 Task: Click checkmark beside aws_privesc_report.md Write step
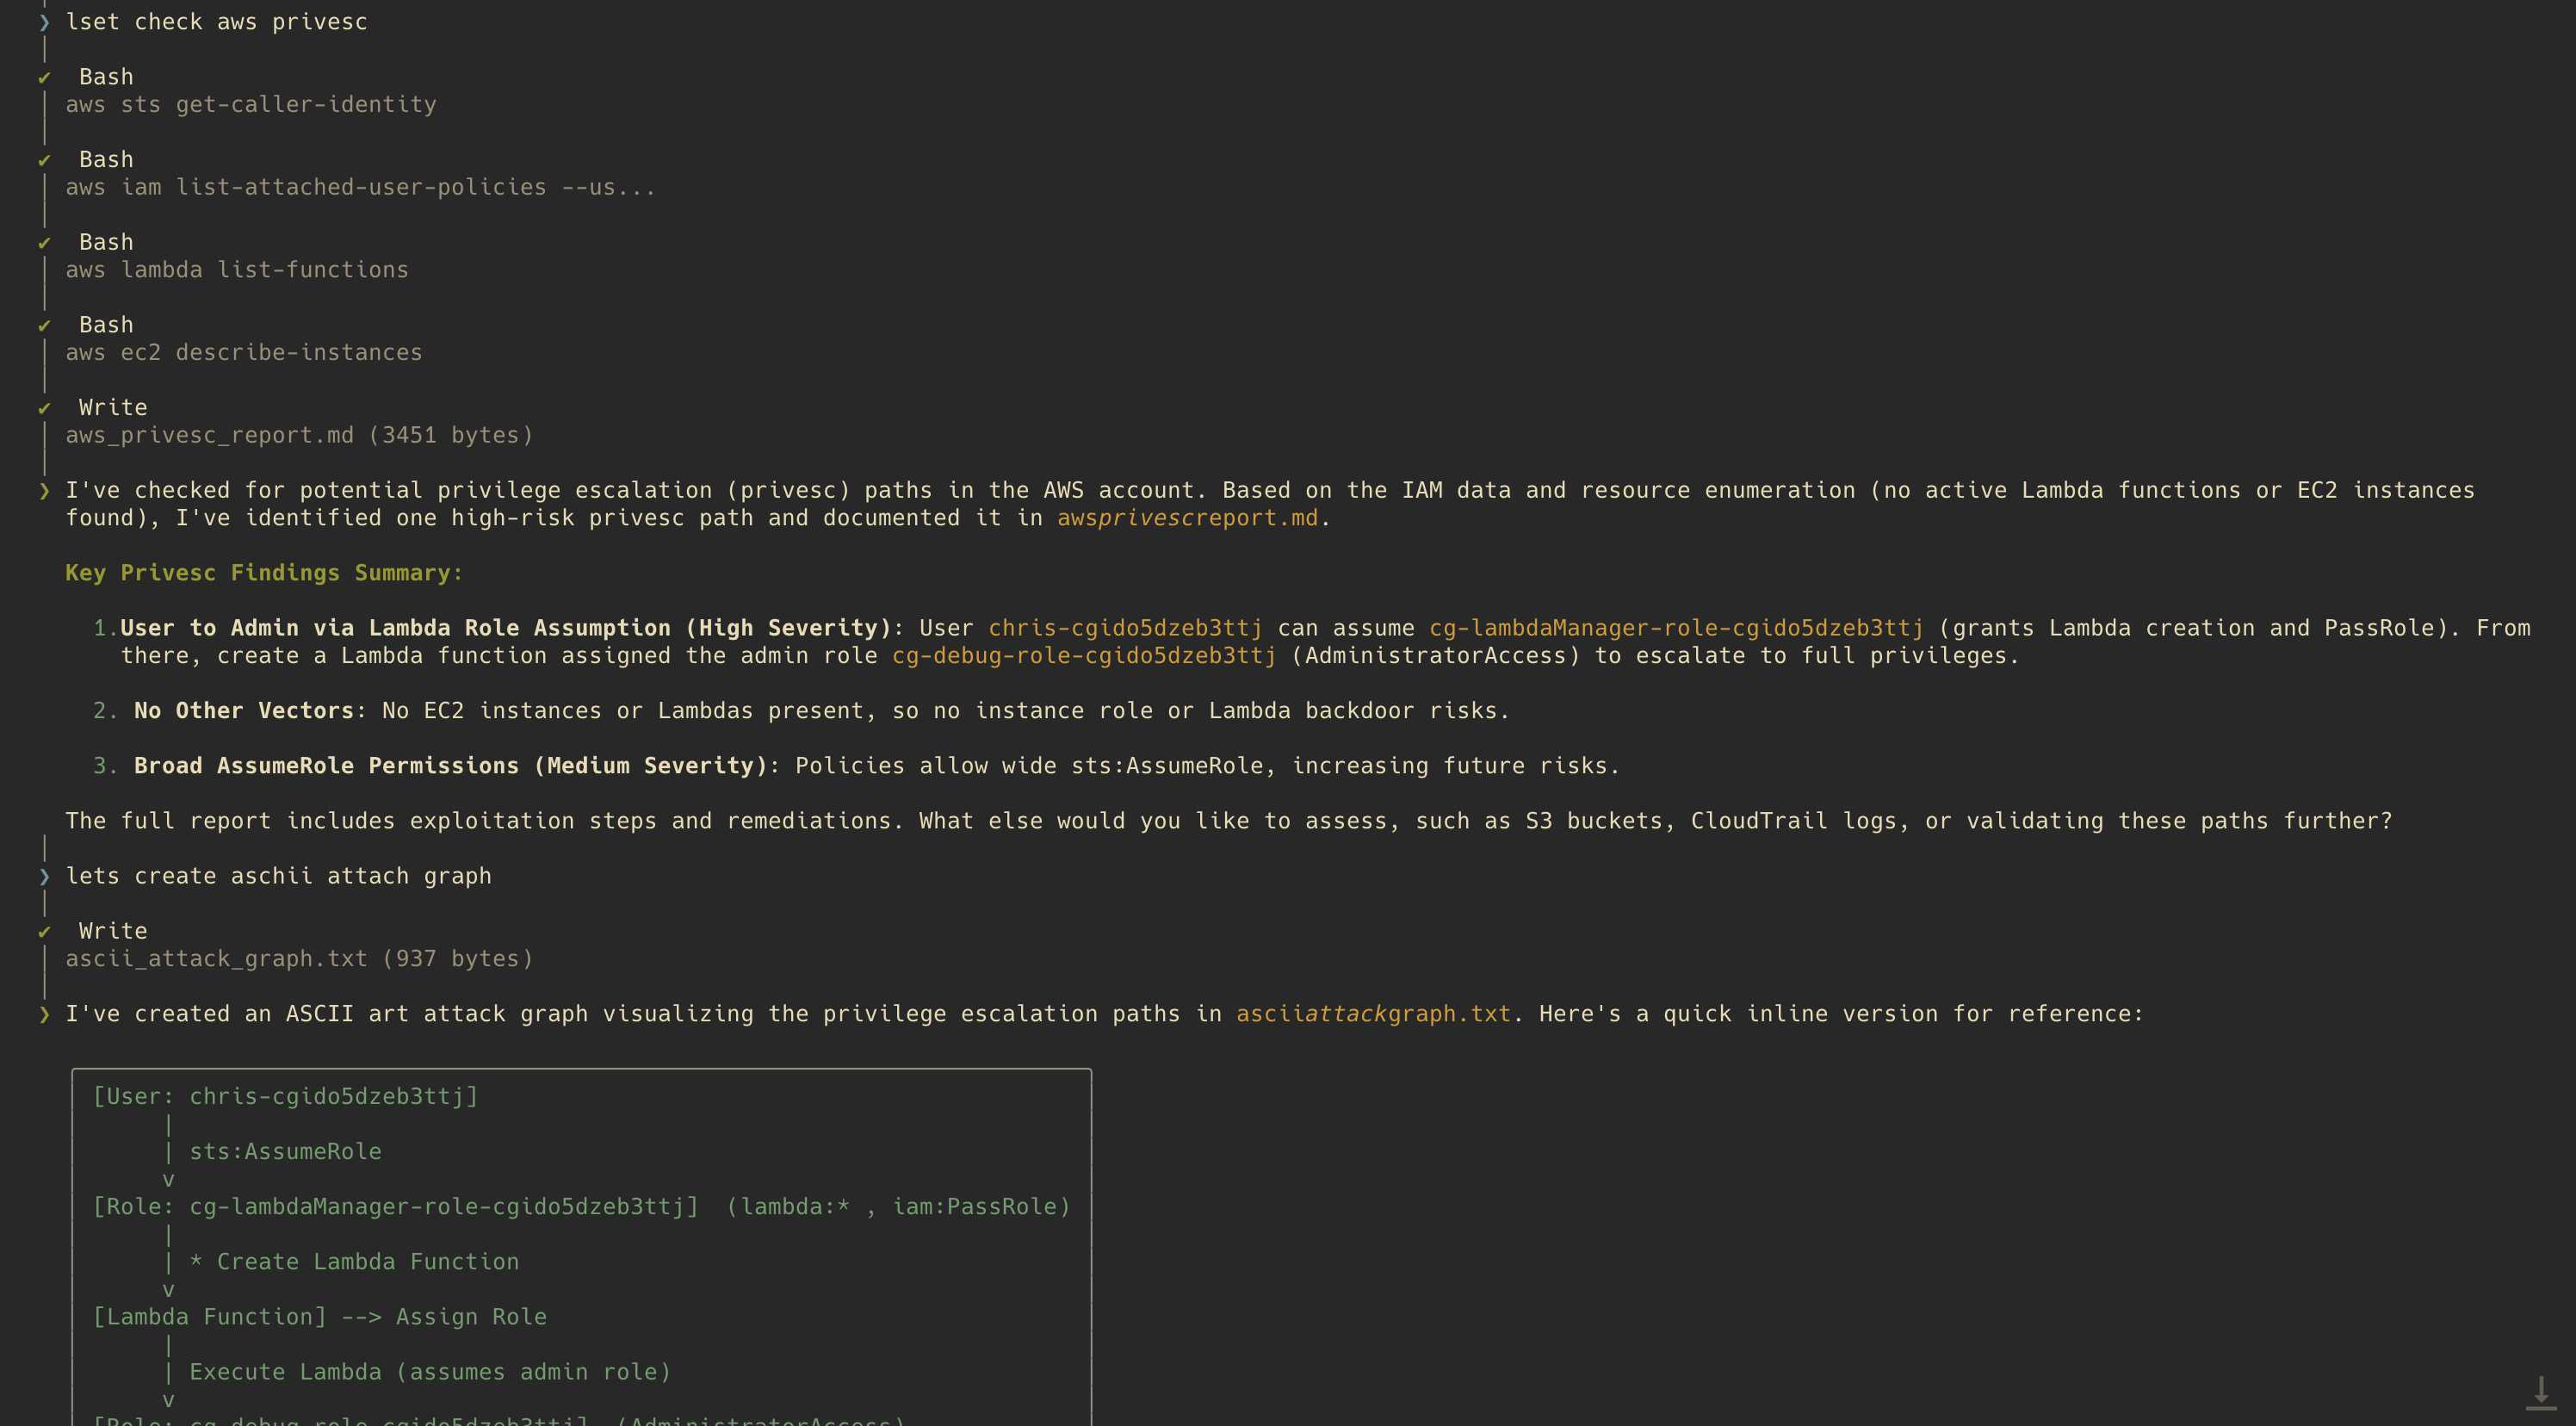[x=44, y=409]
